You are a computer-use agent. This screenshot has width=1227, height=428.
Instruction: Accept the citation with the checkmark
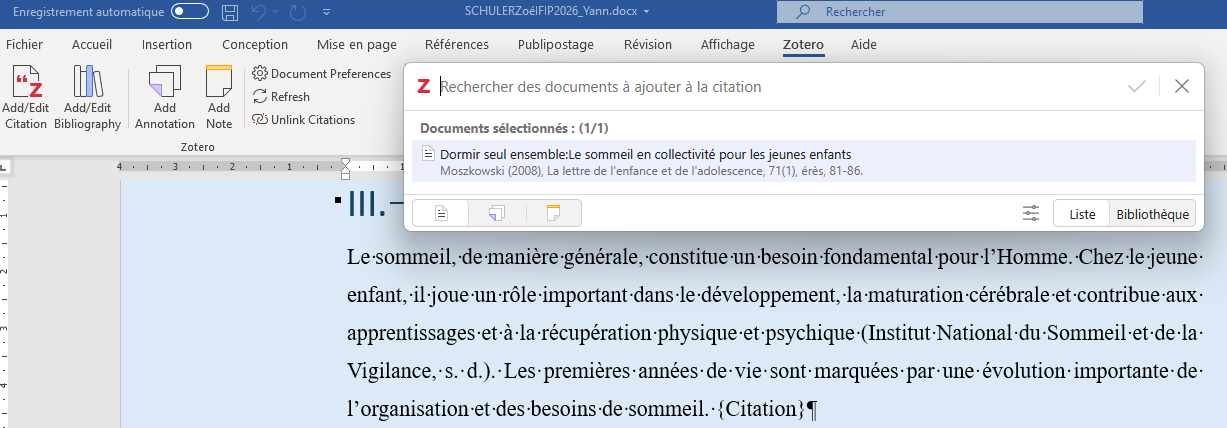tap(1137, 87)
